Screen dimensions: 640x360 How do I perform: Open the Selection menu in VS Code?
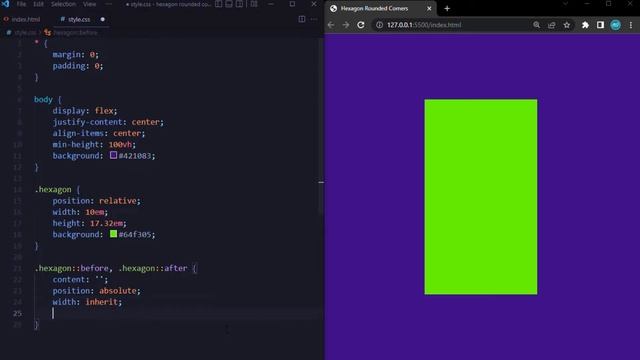click(63, 4)
